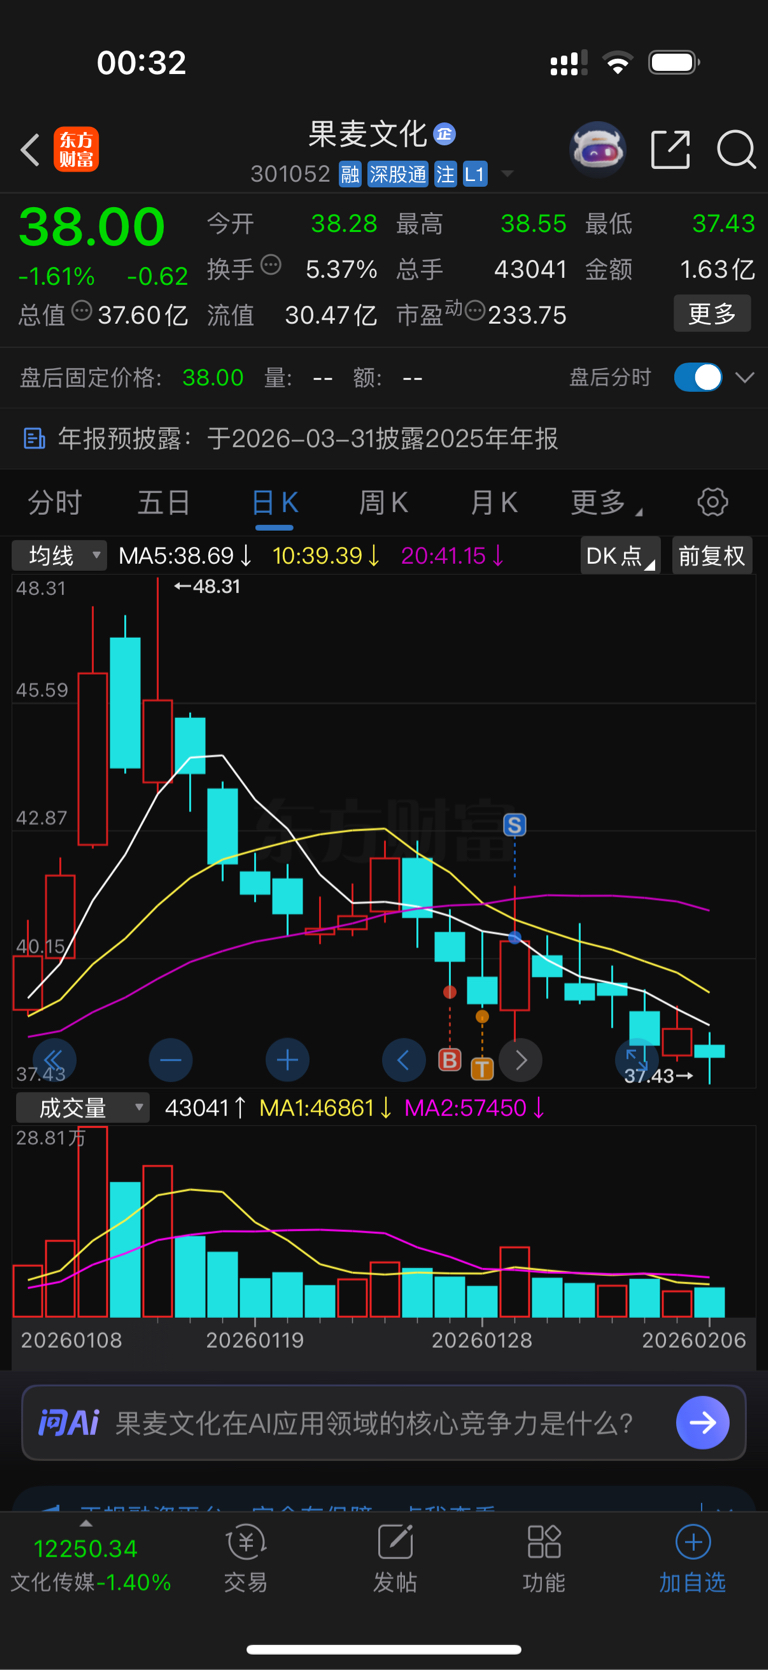Open 年报预披露 announcement

[384, 438]
